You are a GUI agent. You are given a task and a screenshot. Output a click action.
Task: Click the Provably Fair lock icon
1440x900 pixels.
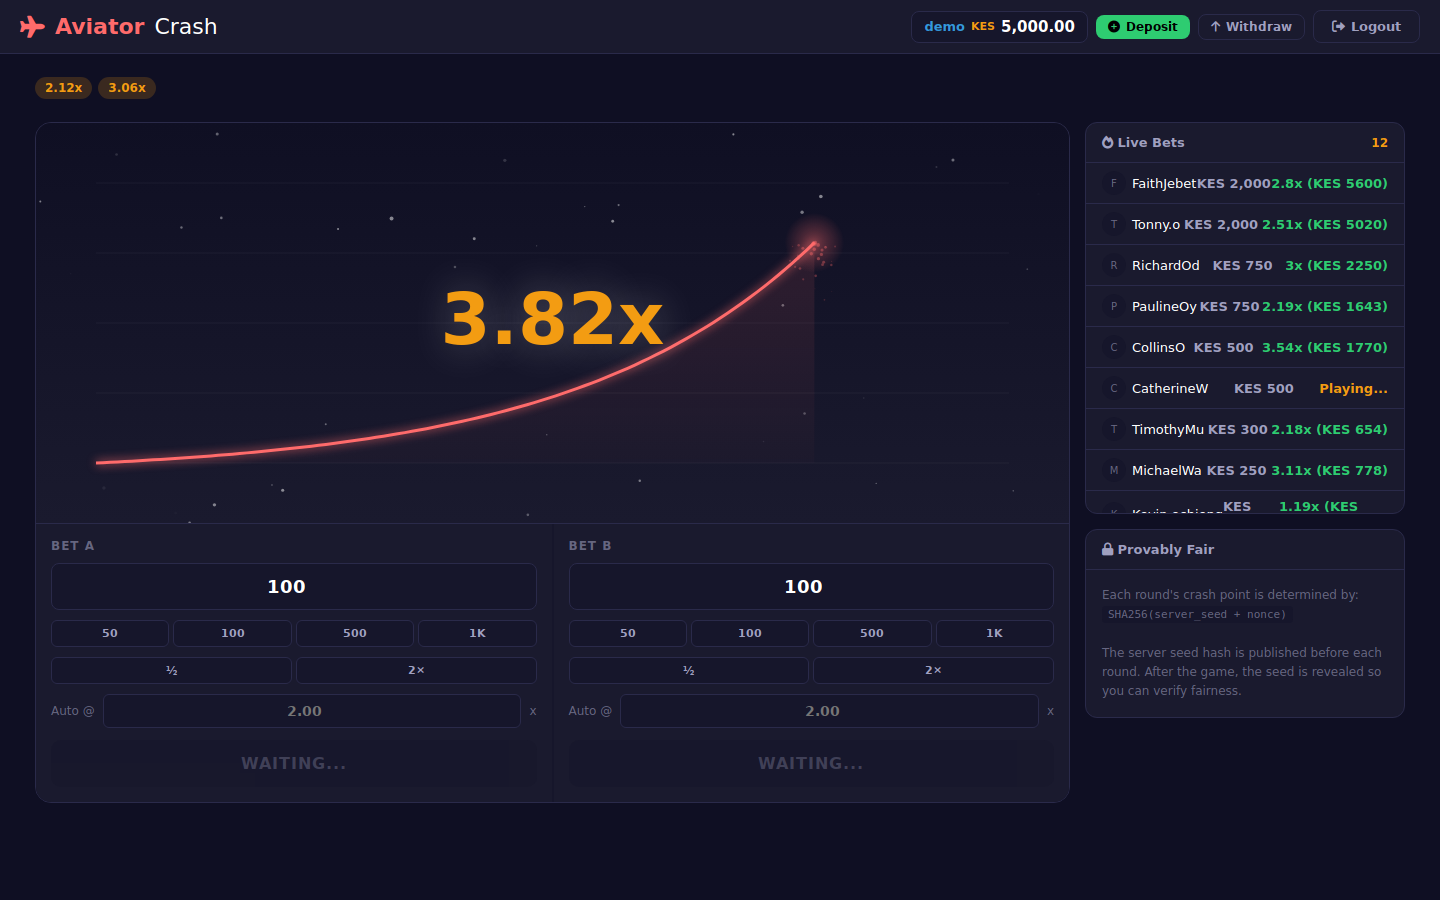point(1108,549)
